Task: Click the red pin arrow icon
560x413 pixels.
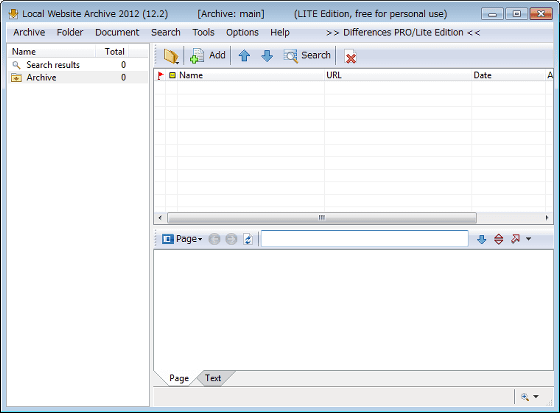Action: click(515, 239)
